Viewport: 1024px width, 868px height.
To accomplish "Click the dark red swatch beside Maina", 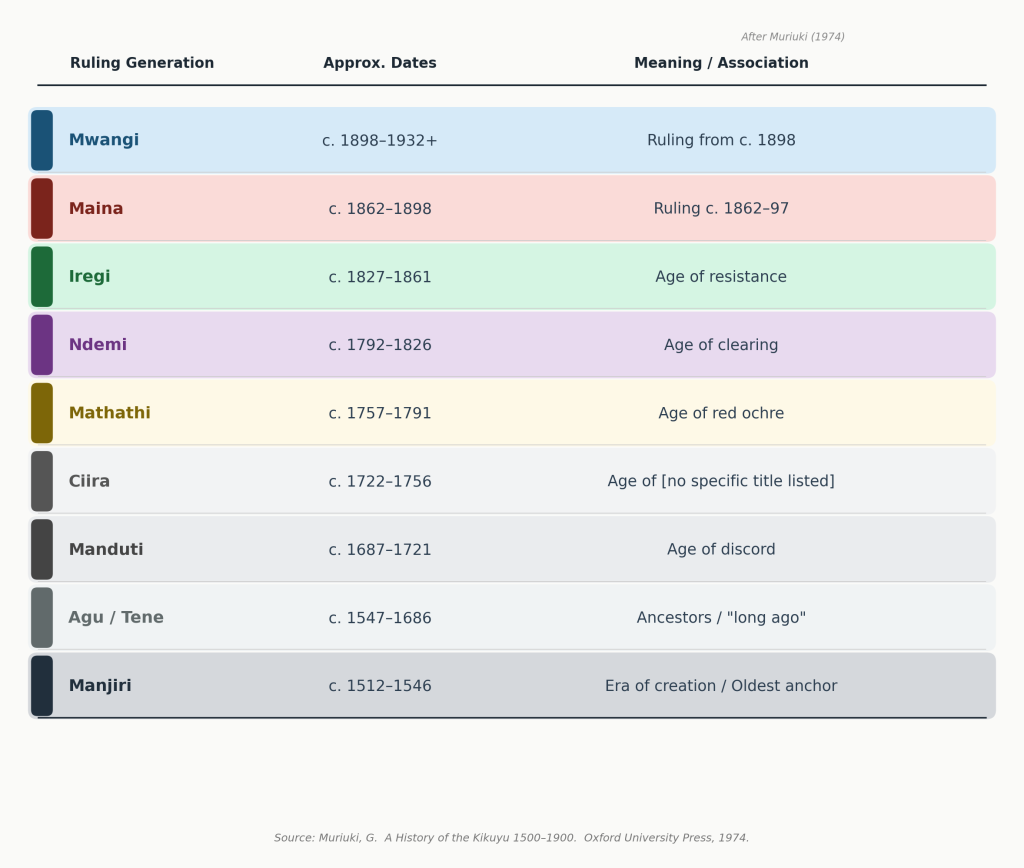I will point(42,209).
